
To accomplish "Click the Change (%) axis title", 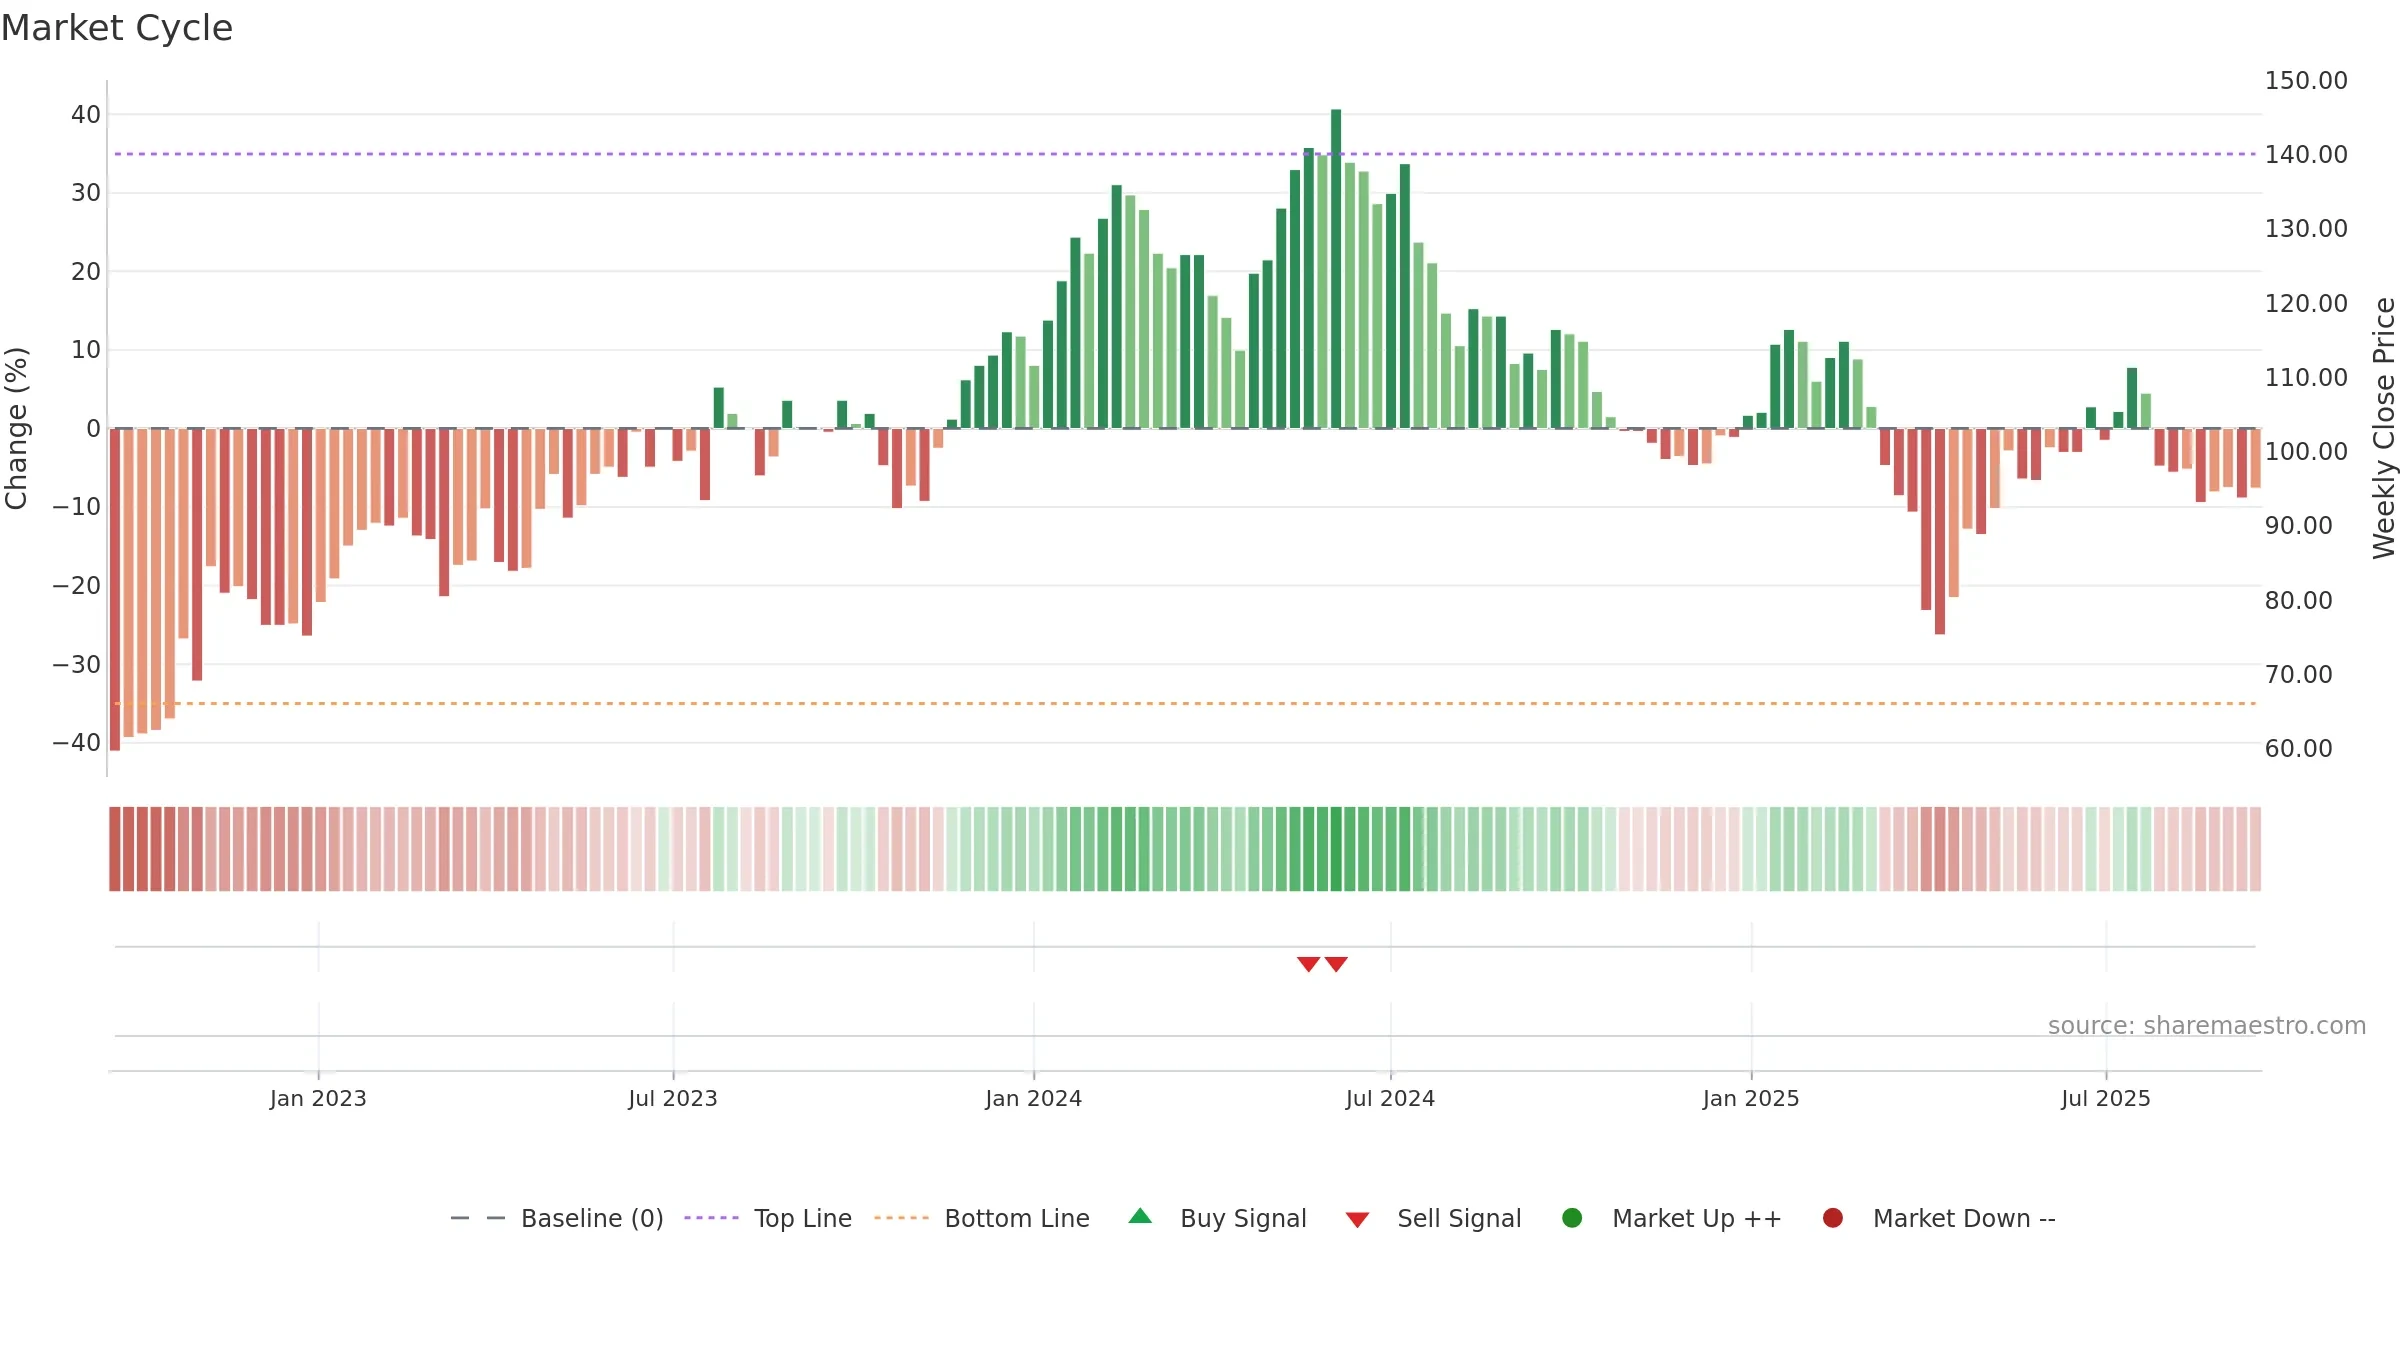I will (16, 428).
